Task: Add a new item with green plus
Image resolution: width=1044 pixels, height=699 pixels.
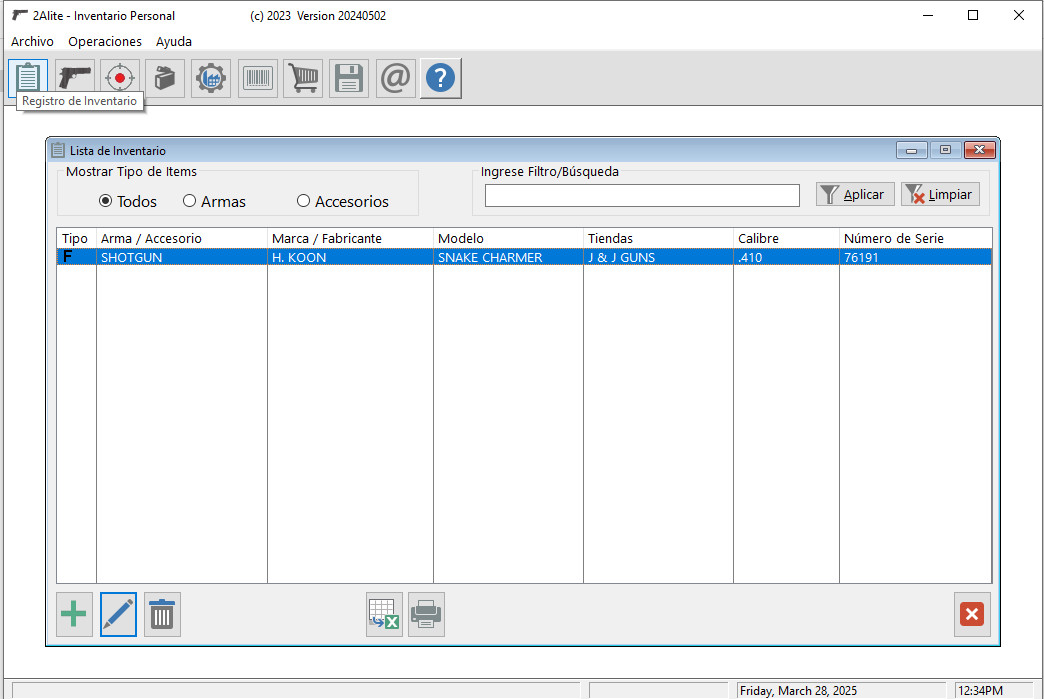Action: tap(74, 614)
